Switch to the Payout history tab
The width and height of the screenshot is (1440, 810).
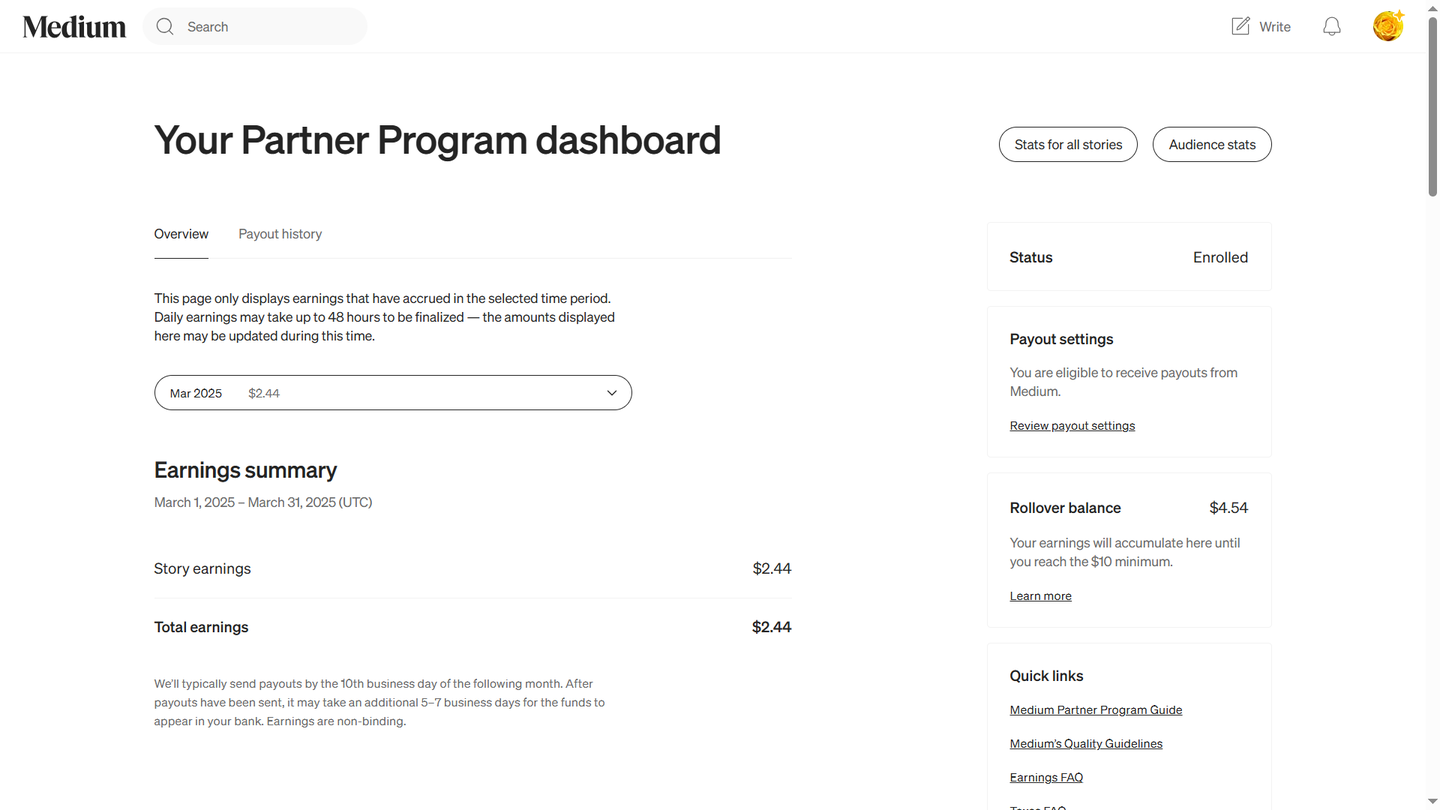pos(280,234)
